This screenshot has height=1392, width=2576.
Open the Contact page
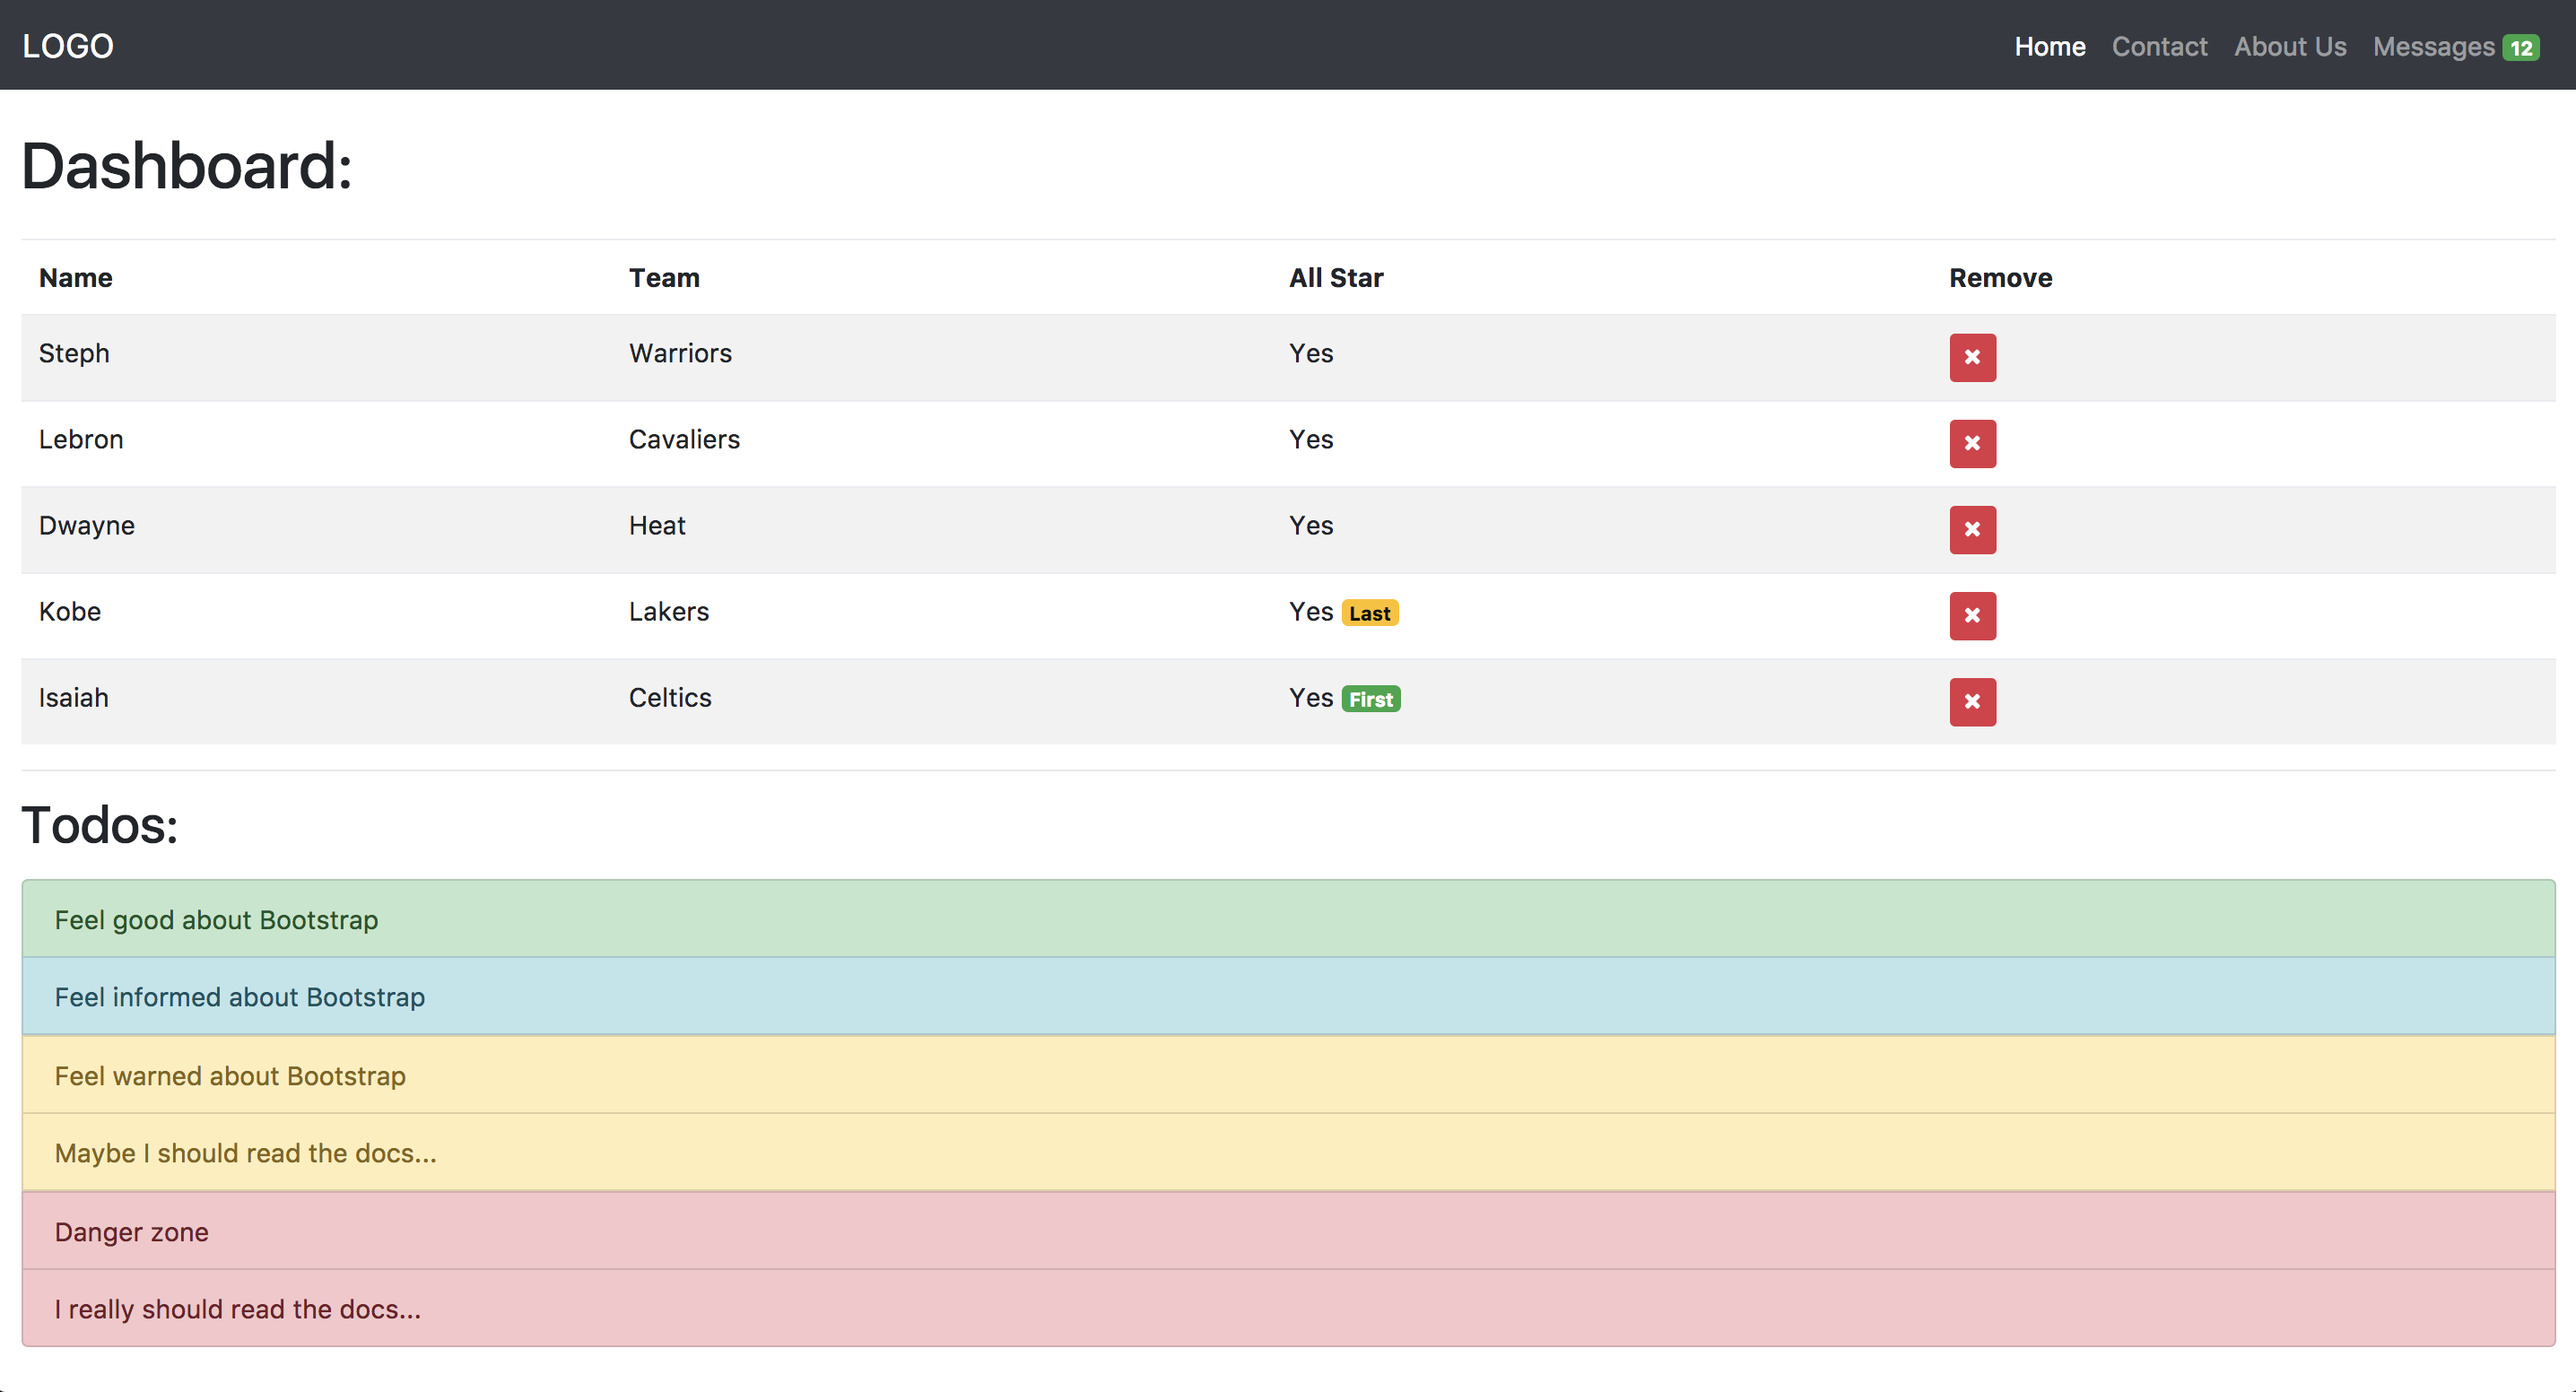click(2160, 46)
